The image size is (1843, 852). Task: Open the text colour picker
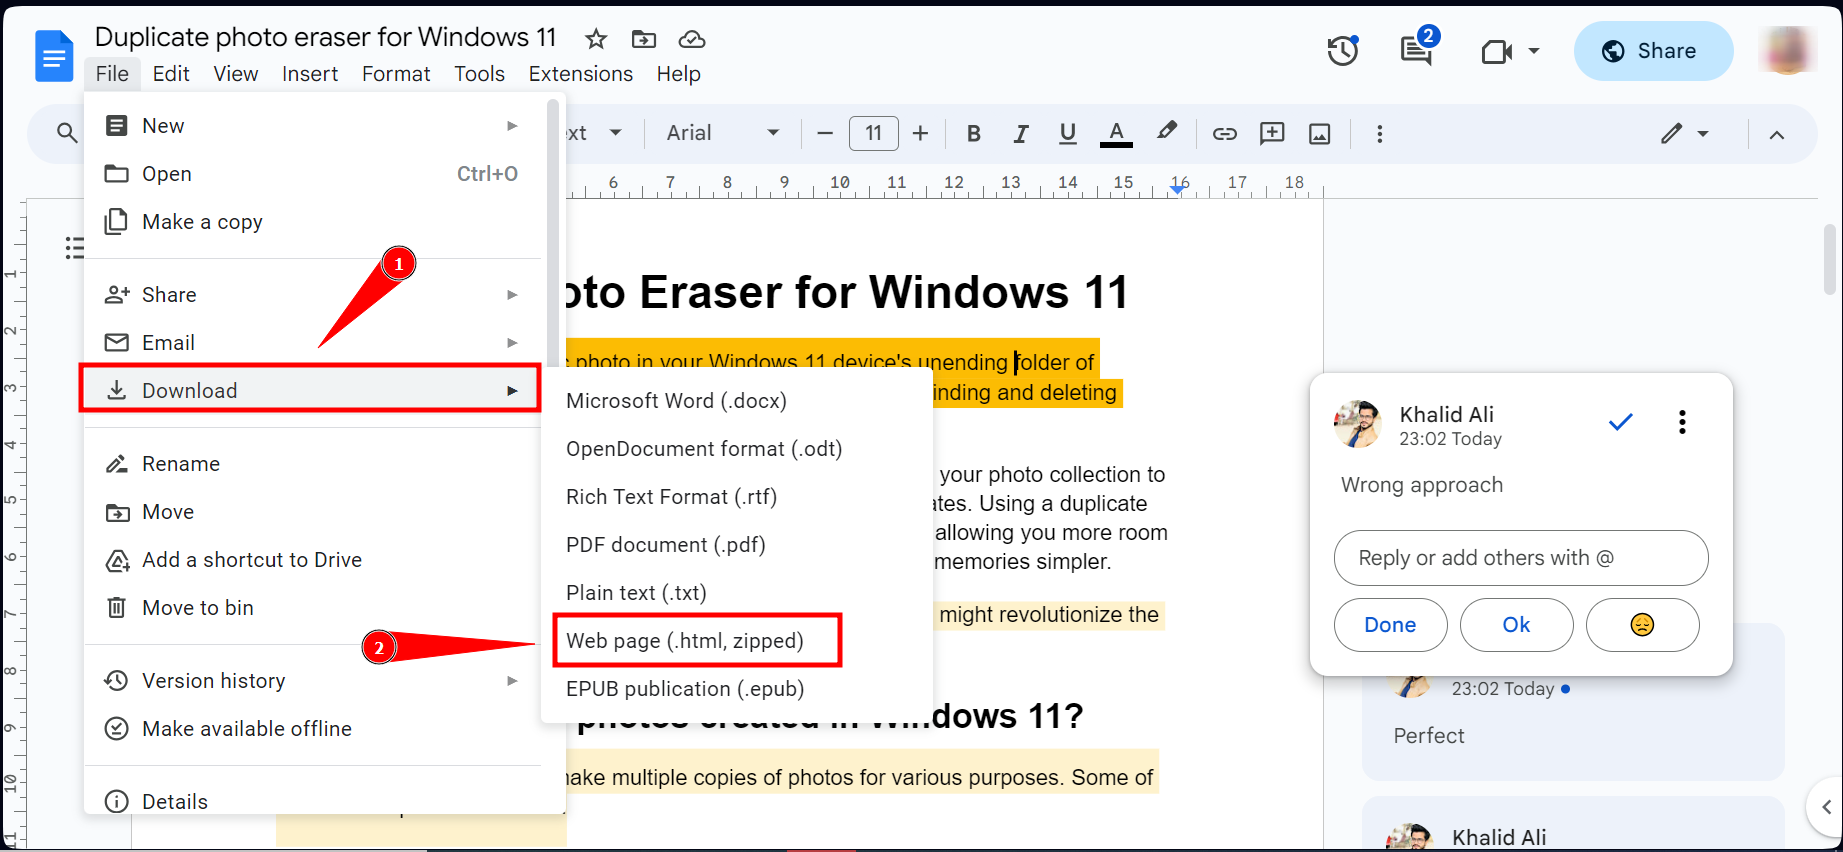coord(1116,133)
